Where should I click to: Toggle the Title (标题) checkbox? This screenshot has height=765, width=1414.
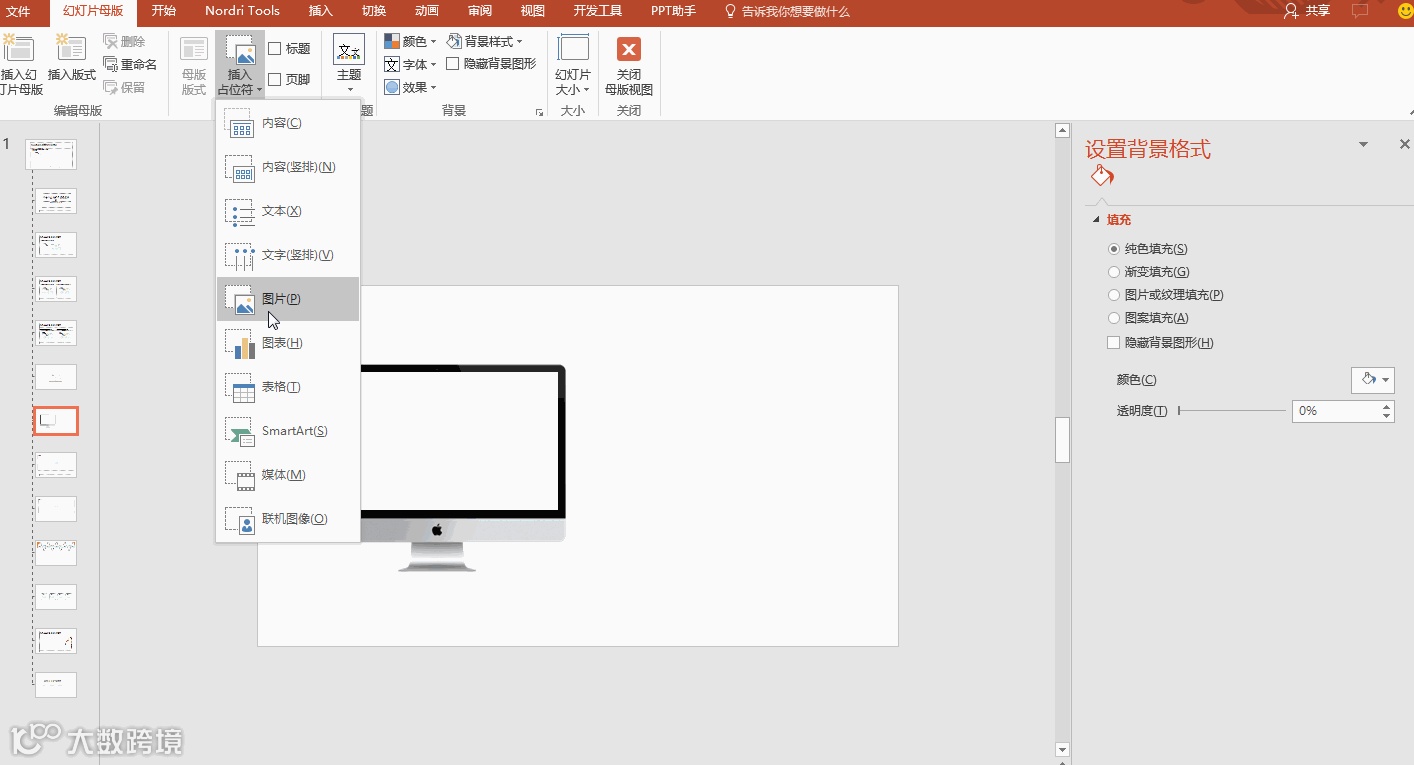pos(275,48)
